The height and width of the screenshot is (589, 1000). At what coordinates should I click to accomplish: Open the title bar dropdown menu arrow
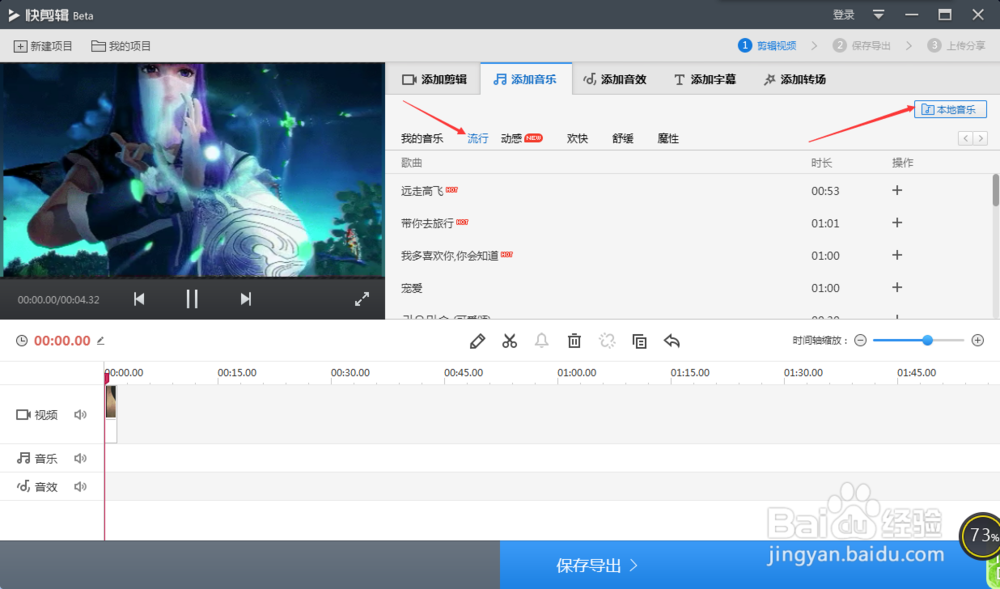(878, 15)
